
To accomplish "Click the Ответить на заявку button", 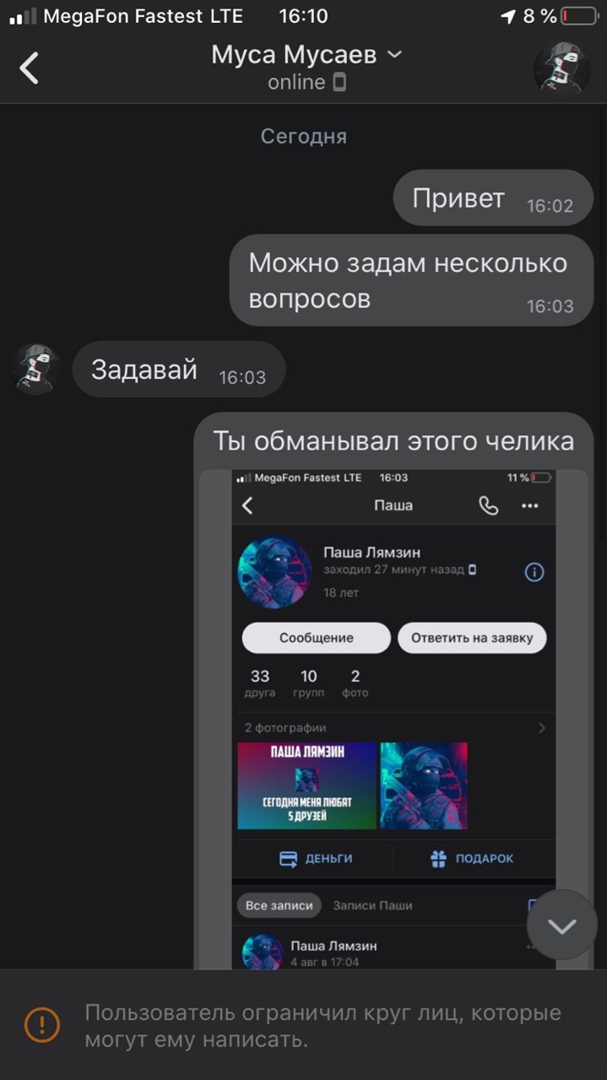I will pos(472,638).
